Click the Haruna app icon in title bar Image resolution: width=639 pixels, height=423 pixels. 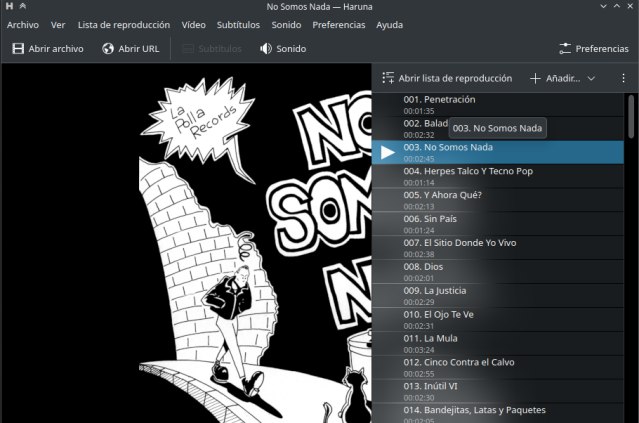[x=9, y=6]
